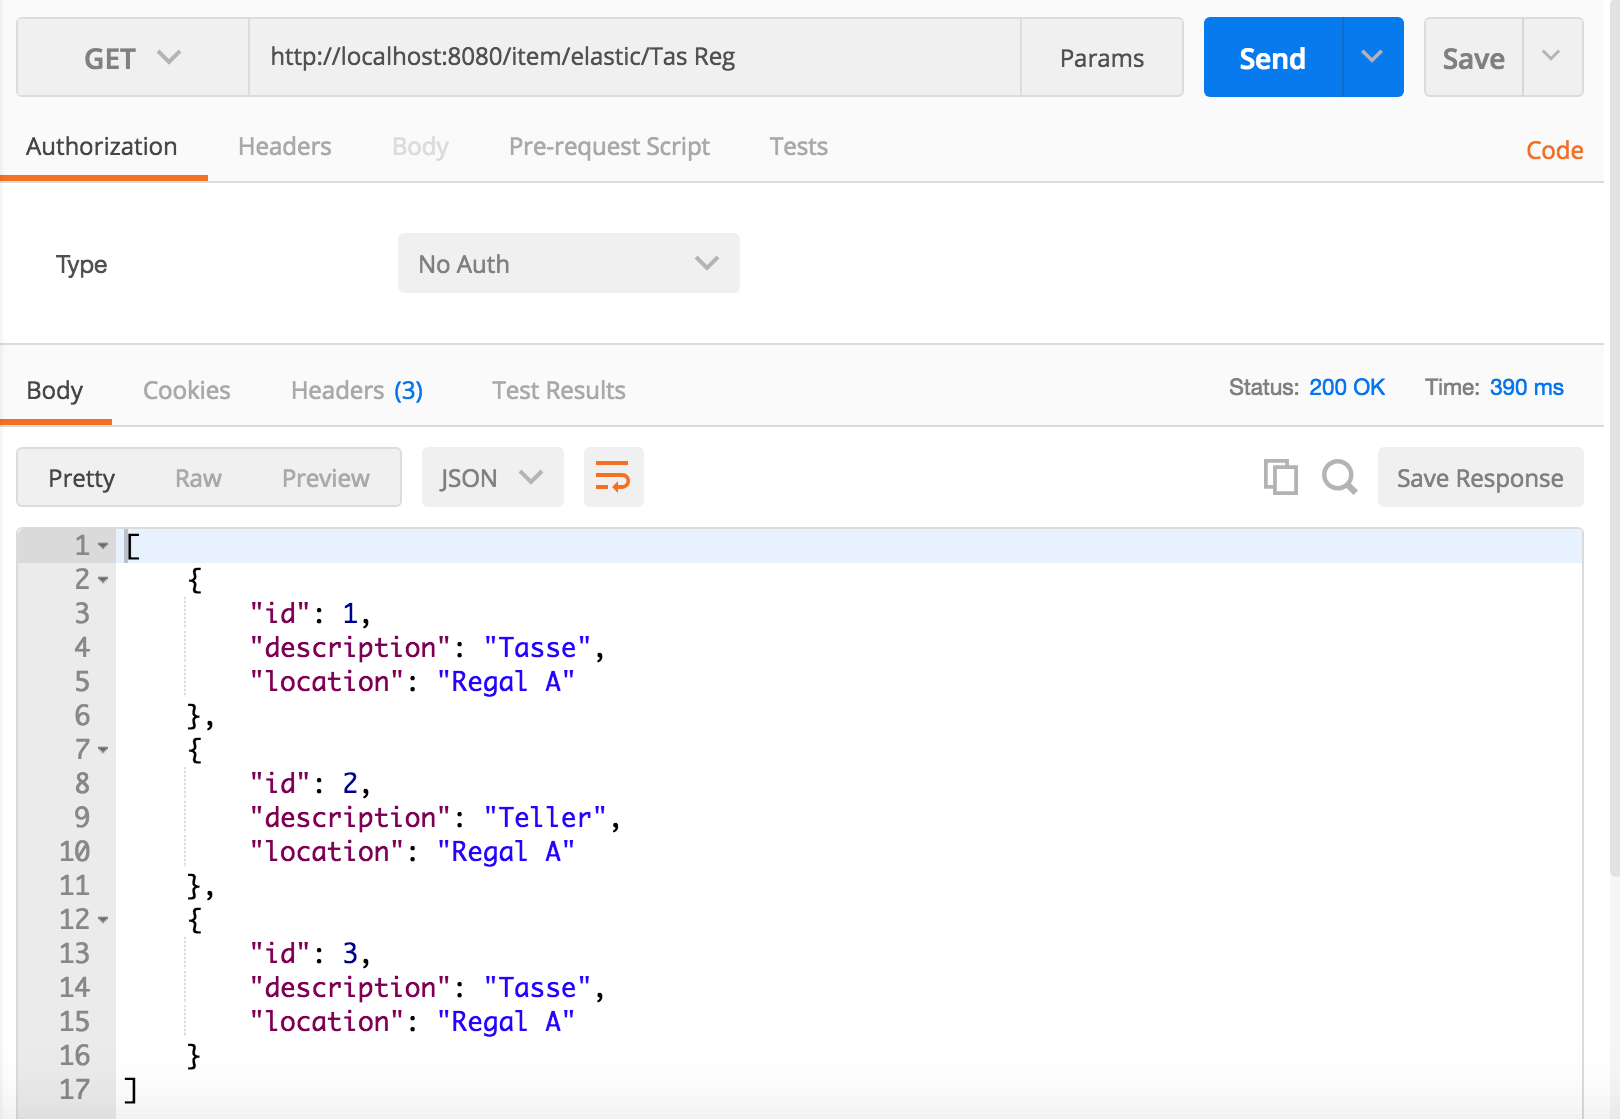Switch to the Preview response view
This screenshot has height=1119, width=1620.
pyautogui.click(x=325, y=478)
